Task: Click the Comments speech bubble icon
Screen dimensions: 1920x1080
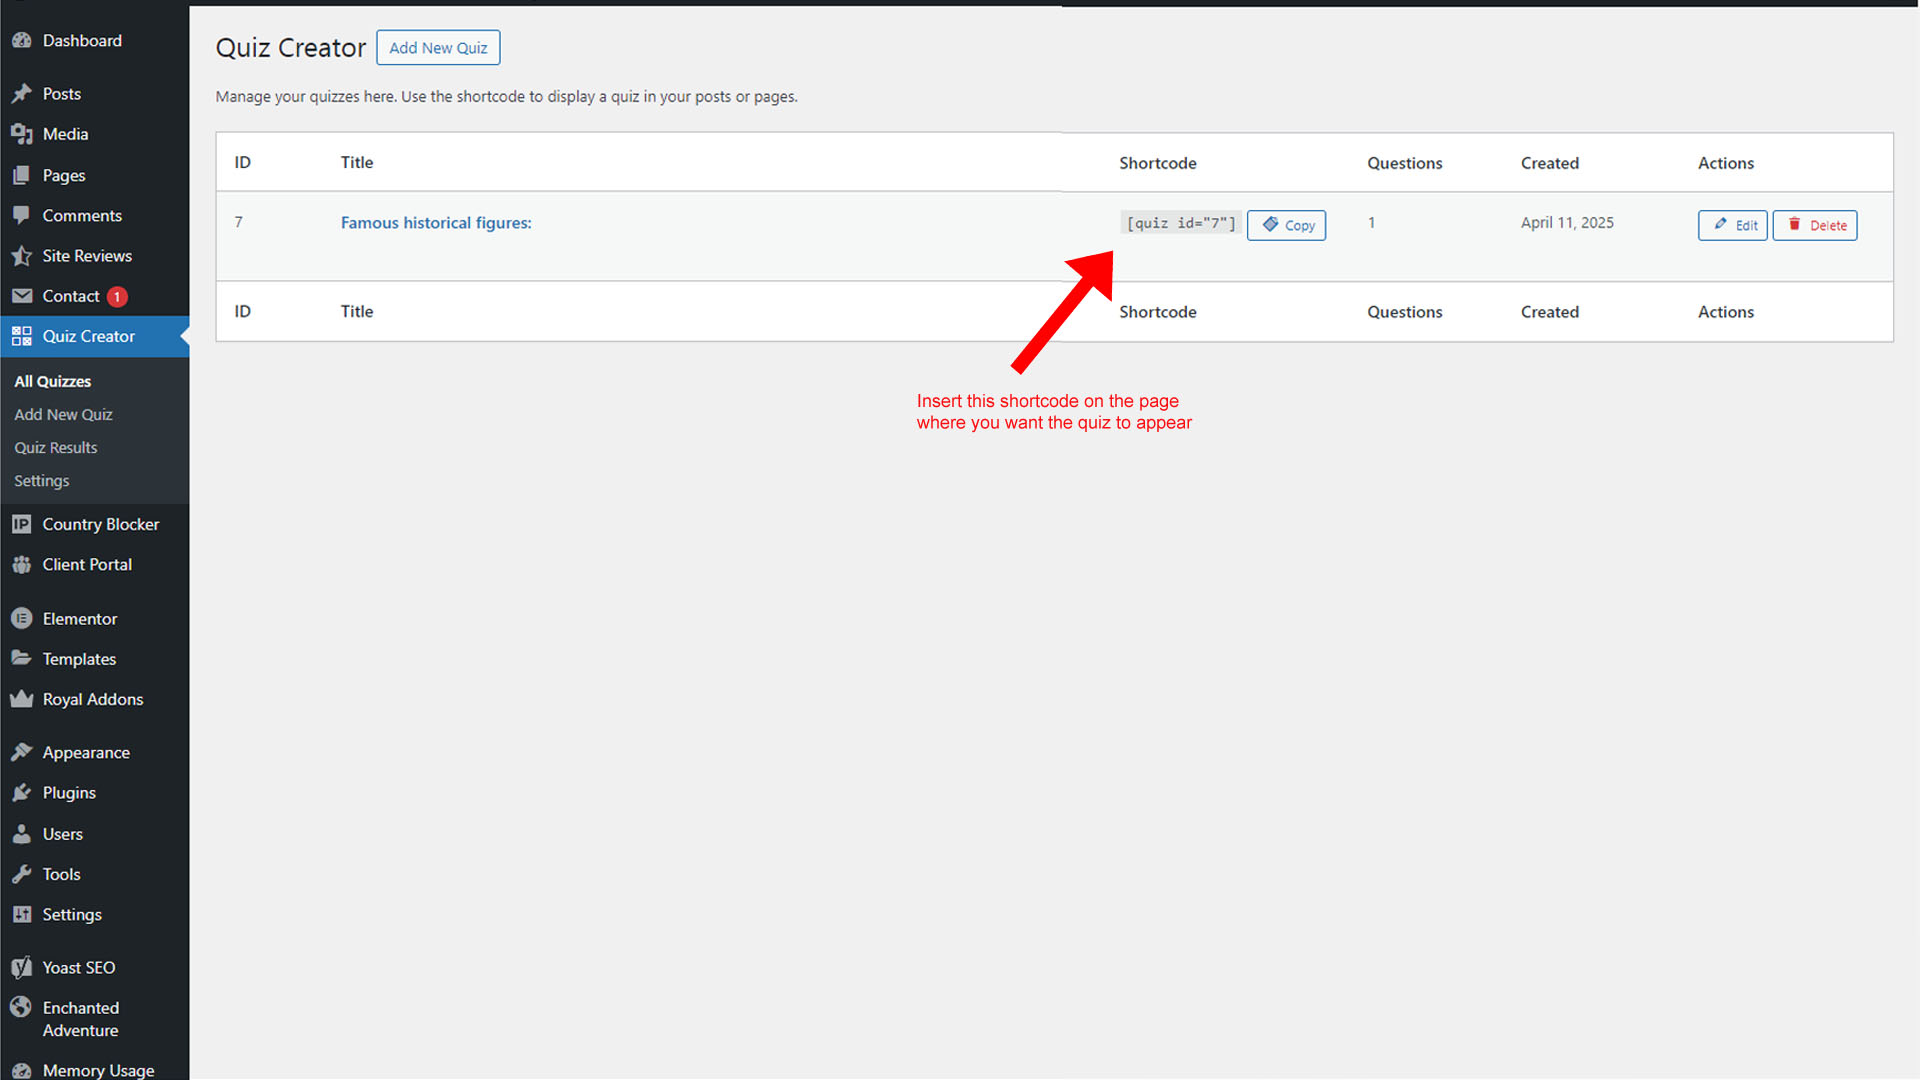Action: pyautogui.click(x=22, y=215)
